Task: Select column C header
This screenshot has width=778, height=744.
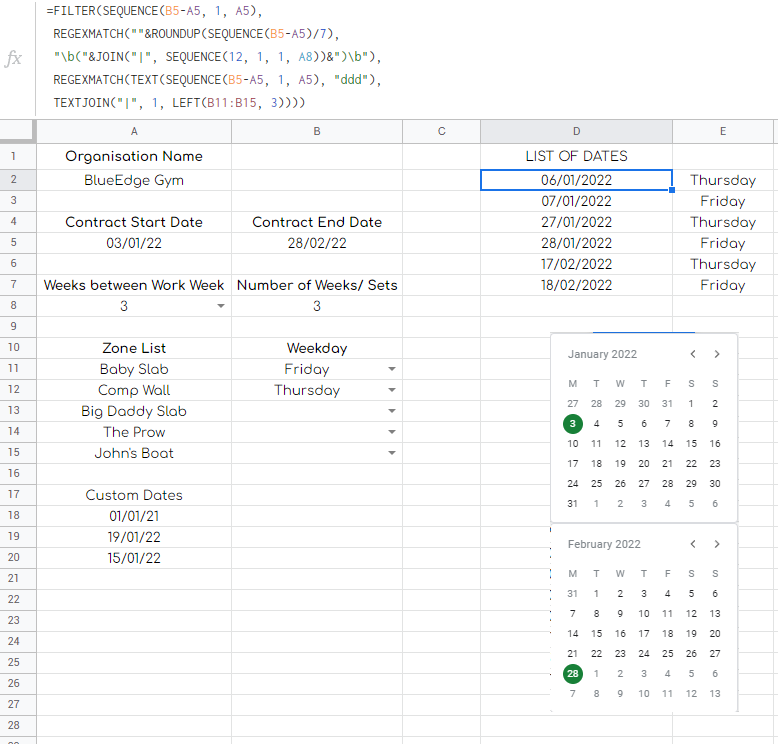Action: [x=442, y=132]
